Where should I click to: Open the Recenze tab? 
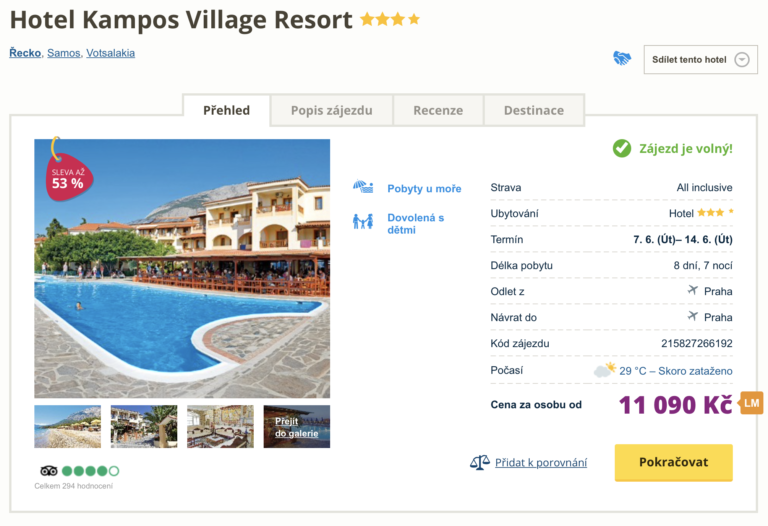pyautogui.click(x=438, y=110)
